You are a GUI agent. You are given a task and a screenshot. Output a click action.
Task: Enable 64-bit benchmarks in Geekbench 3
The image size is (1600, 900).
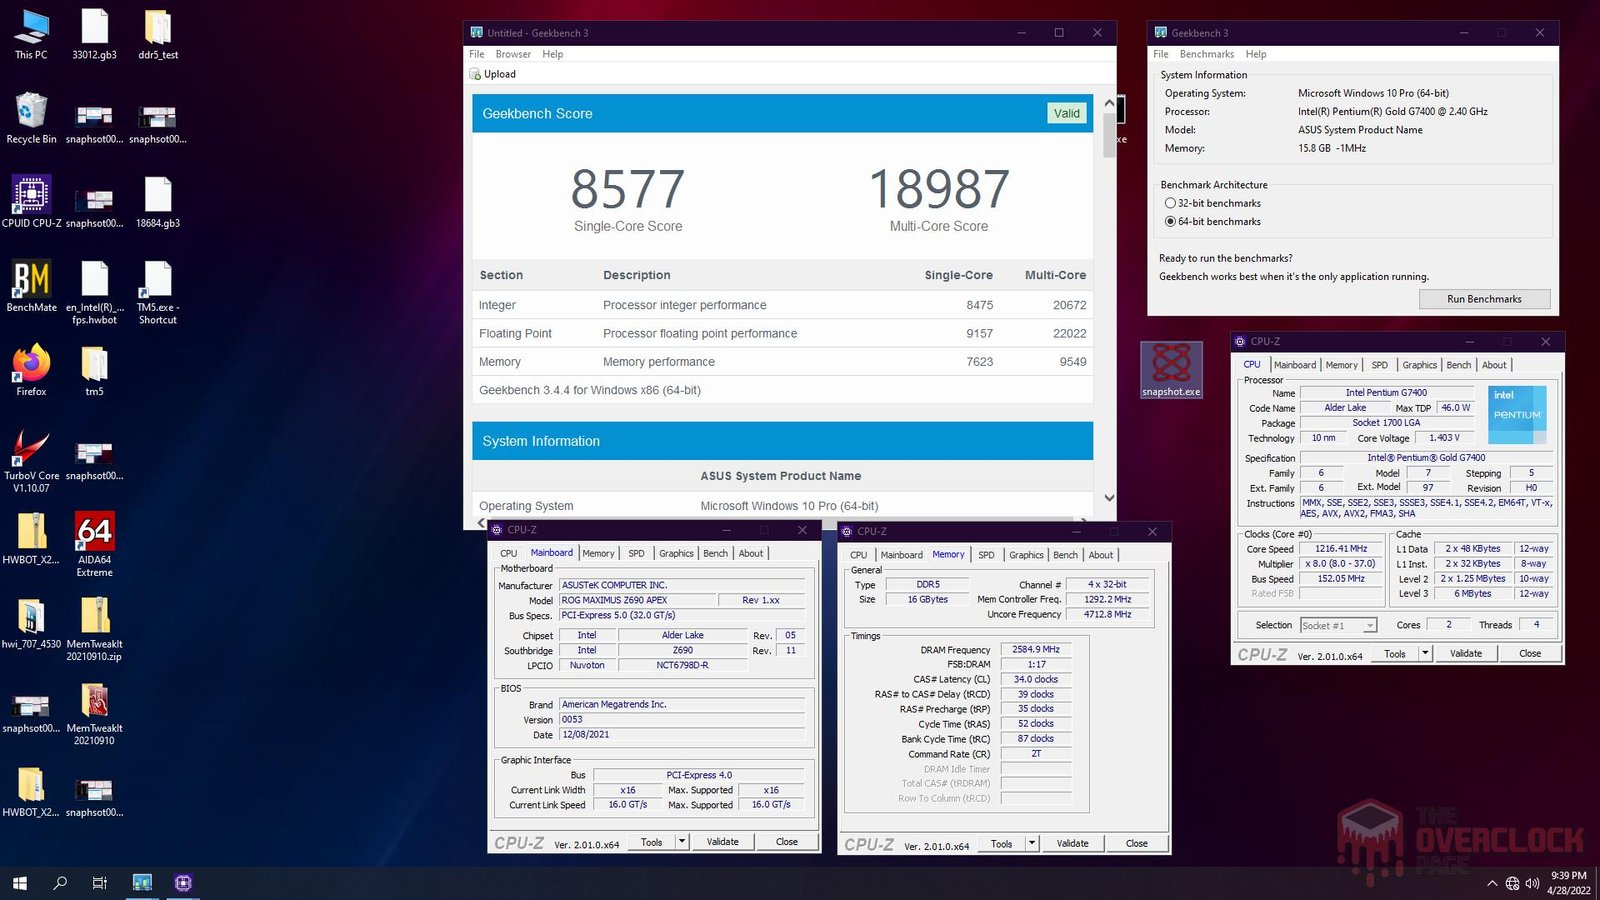click(1170, 221)
